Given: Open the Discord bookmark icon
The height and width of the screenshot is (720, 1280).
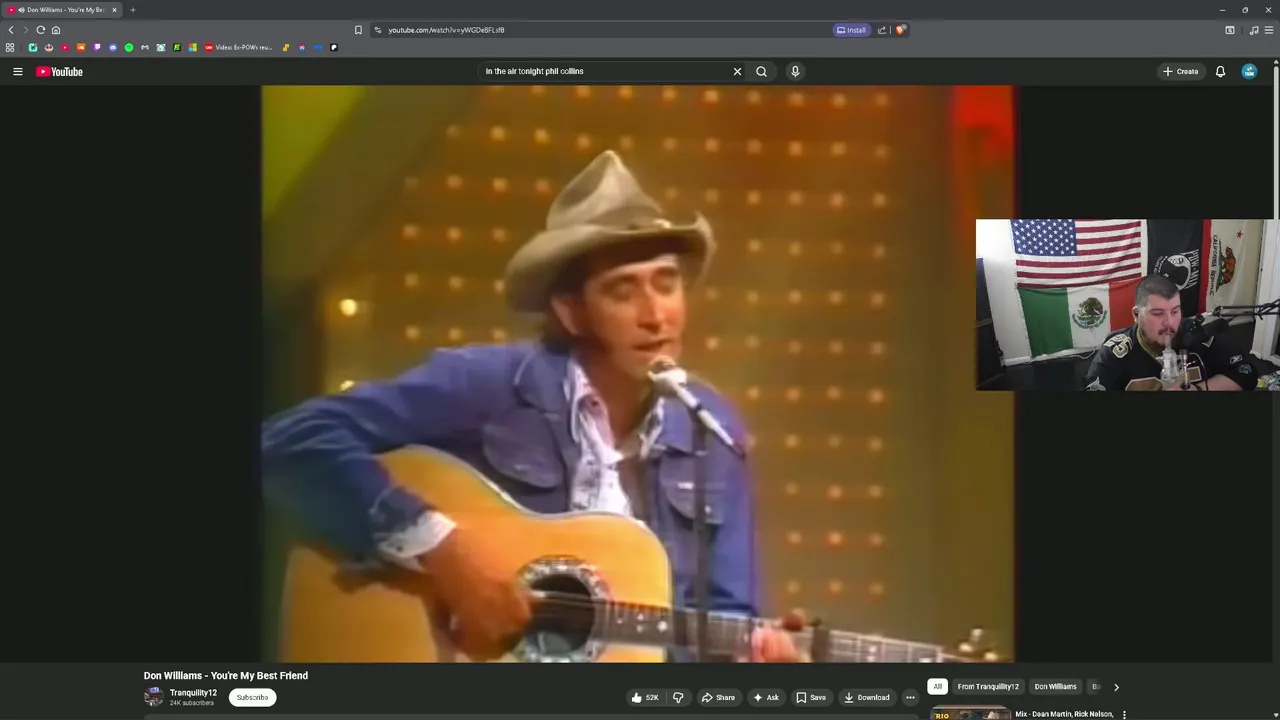Looking at the screenshot, I should (x=113, y=47).
